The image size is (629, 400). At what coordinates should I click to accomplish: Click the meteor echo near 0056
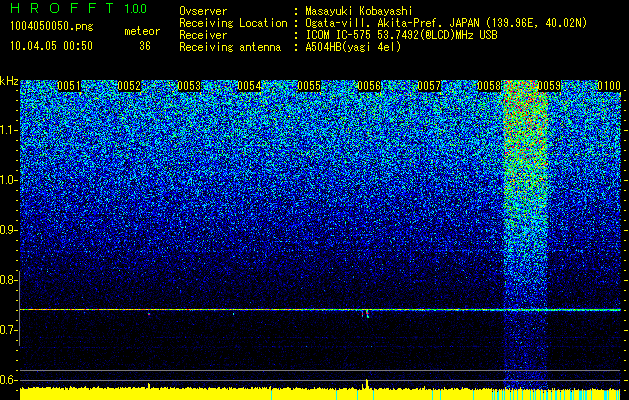(x=365, y=313)
